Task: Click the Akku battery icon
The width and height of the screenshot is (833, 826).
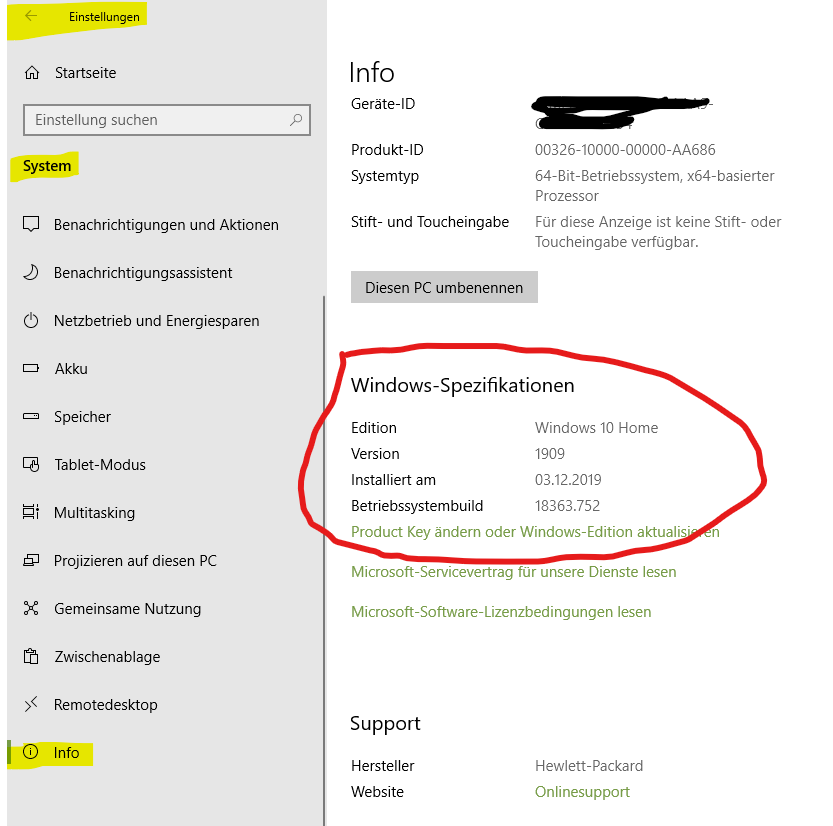Action: tap(31, 368)
